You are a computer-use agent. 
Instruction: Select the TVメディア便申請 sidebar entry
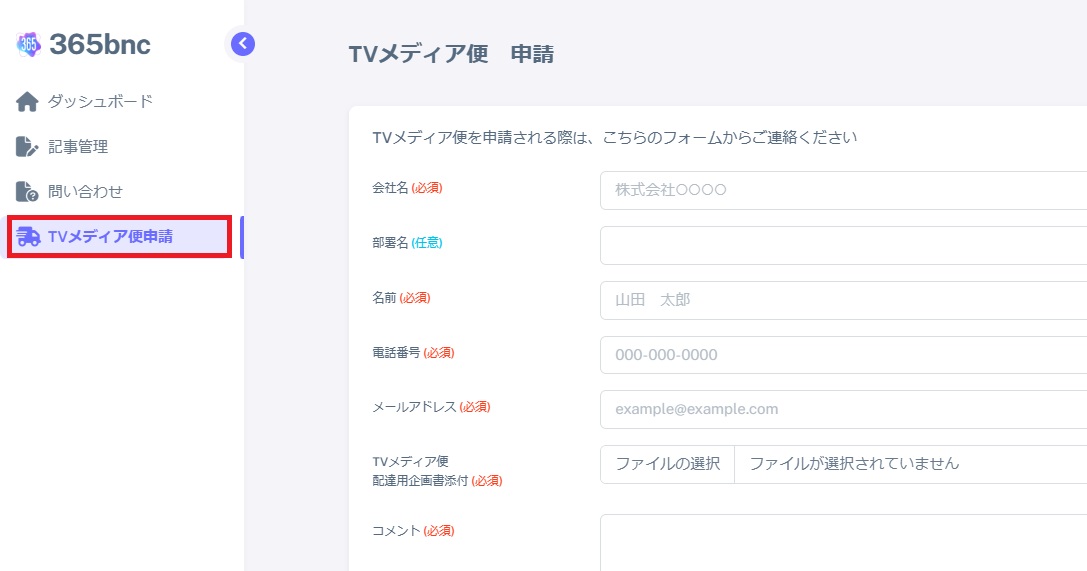(110, 237)
